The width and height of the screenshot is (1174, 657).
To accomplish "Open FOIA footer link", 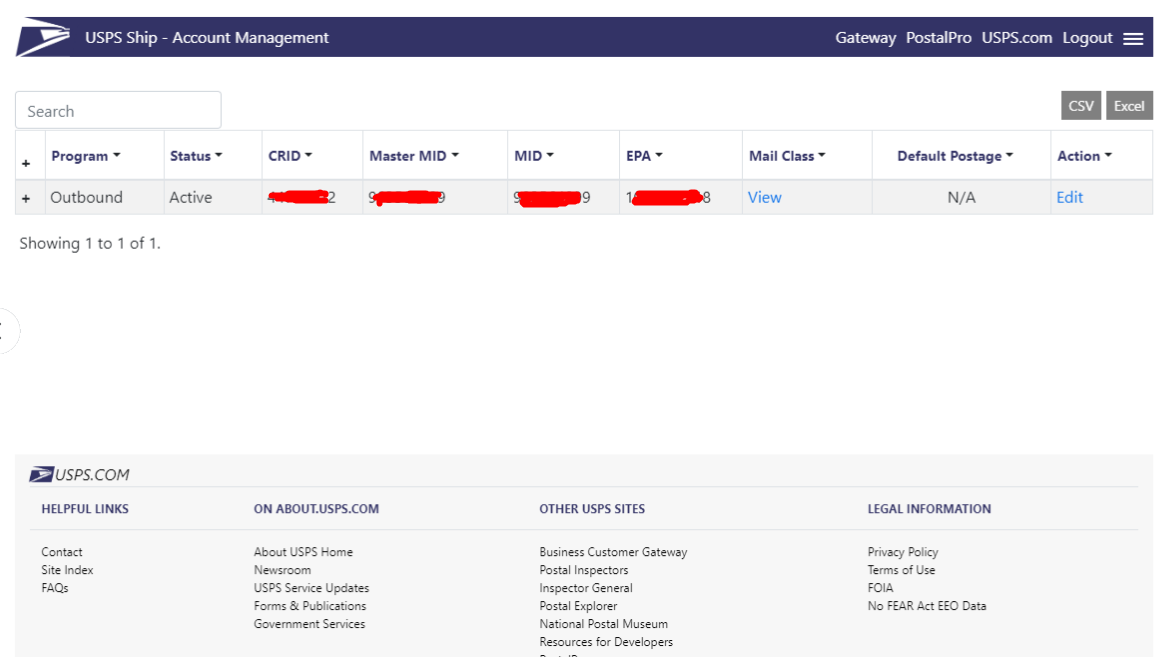I will click(x=880, y=588).
